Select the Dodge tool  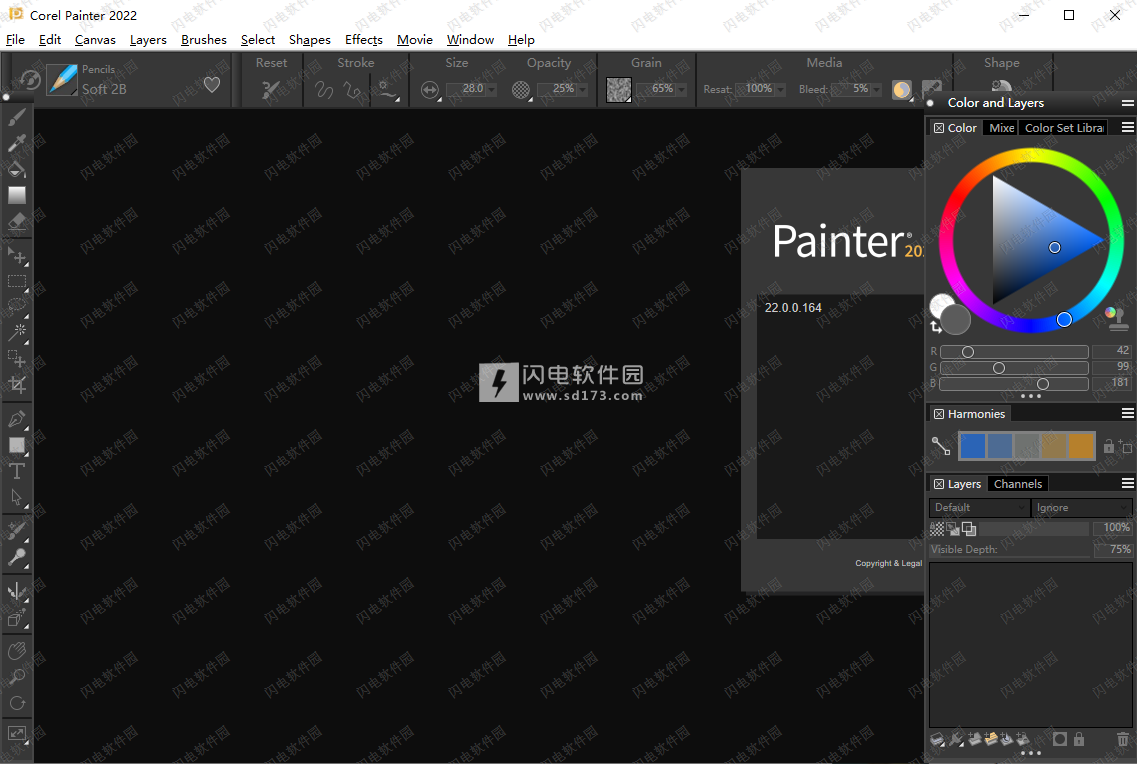(17, 557)
